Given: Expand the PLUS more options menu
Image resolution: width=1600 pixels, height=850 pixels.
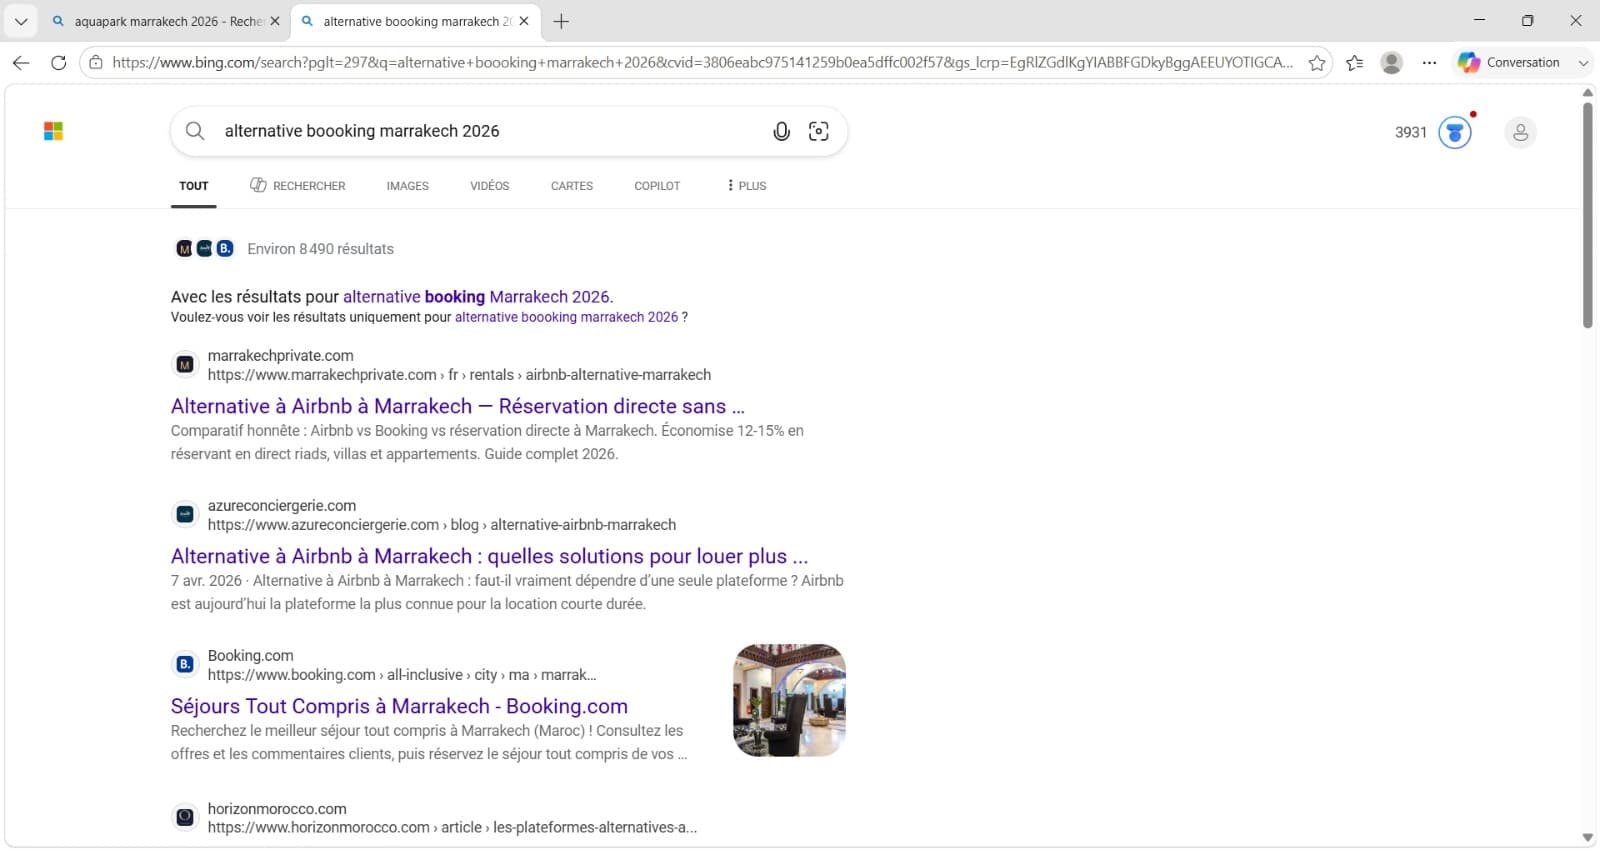Looking at the screenshot, I should pyautogui.click(x=746, y=186).
